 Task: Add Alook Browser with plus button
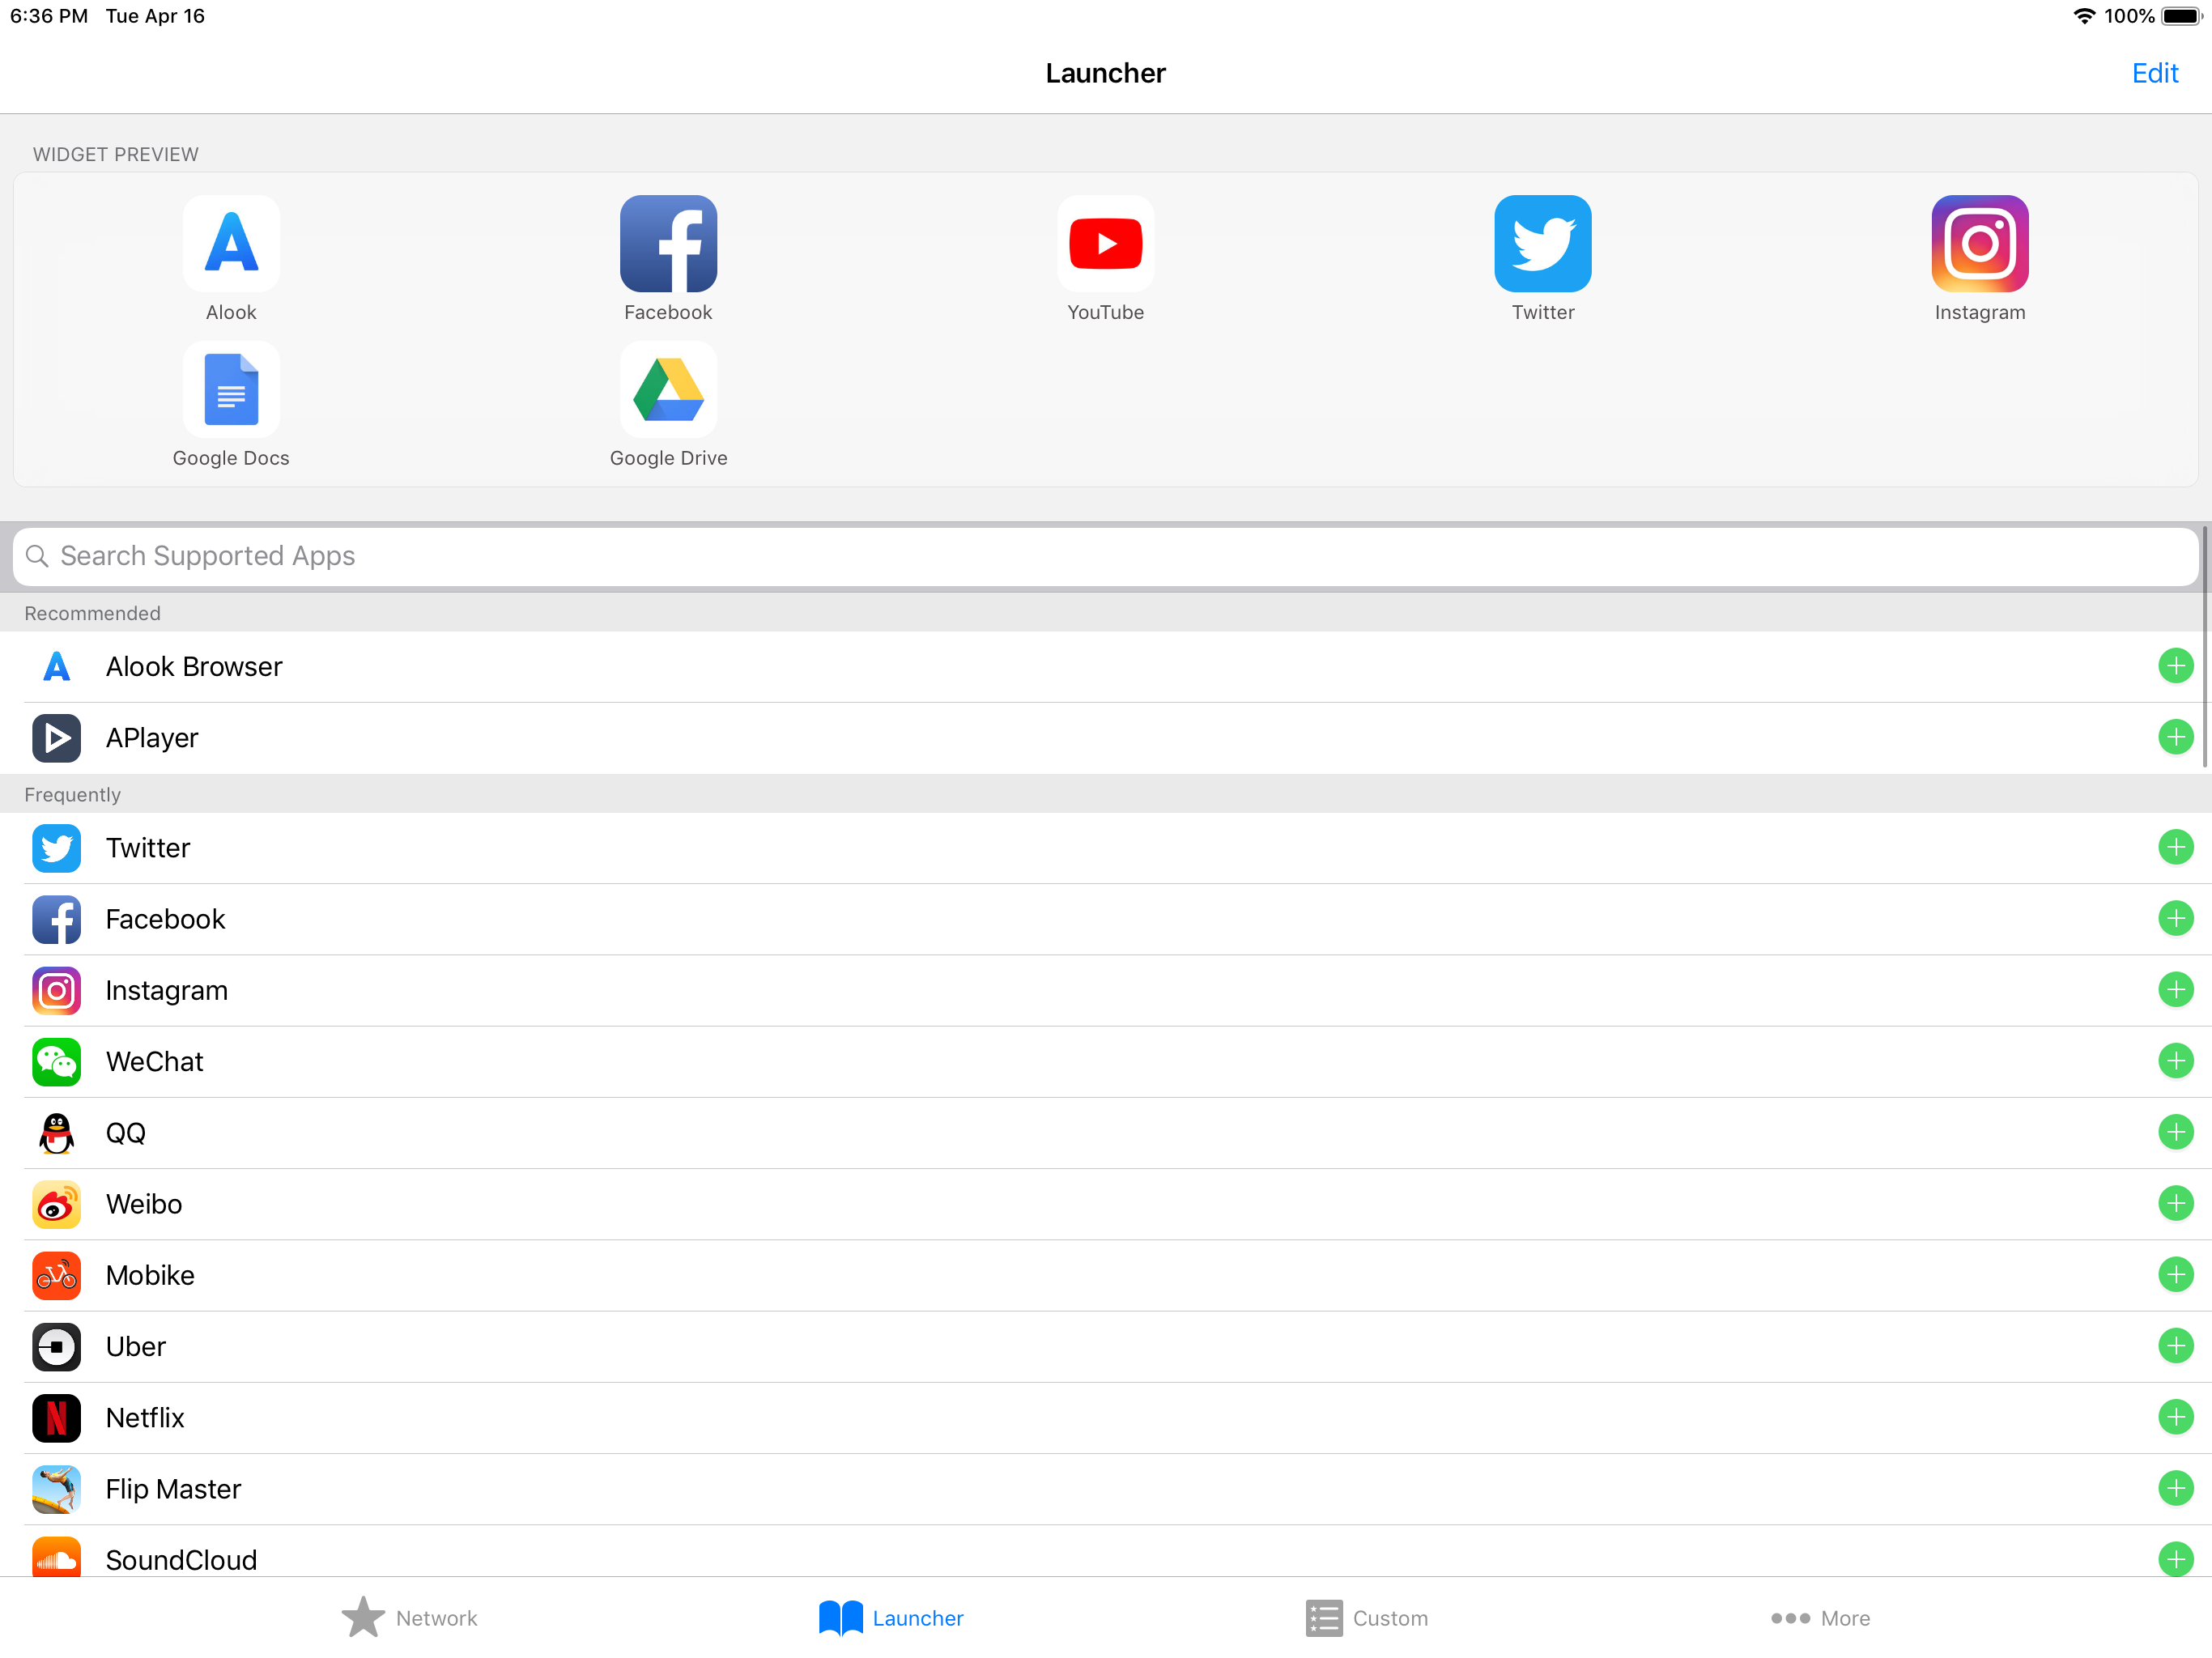2174,666
